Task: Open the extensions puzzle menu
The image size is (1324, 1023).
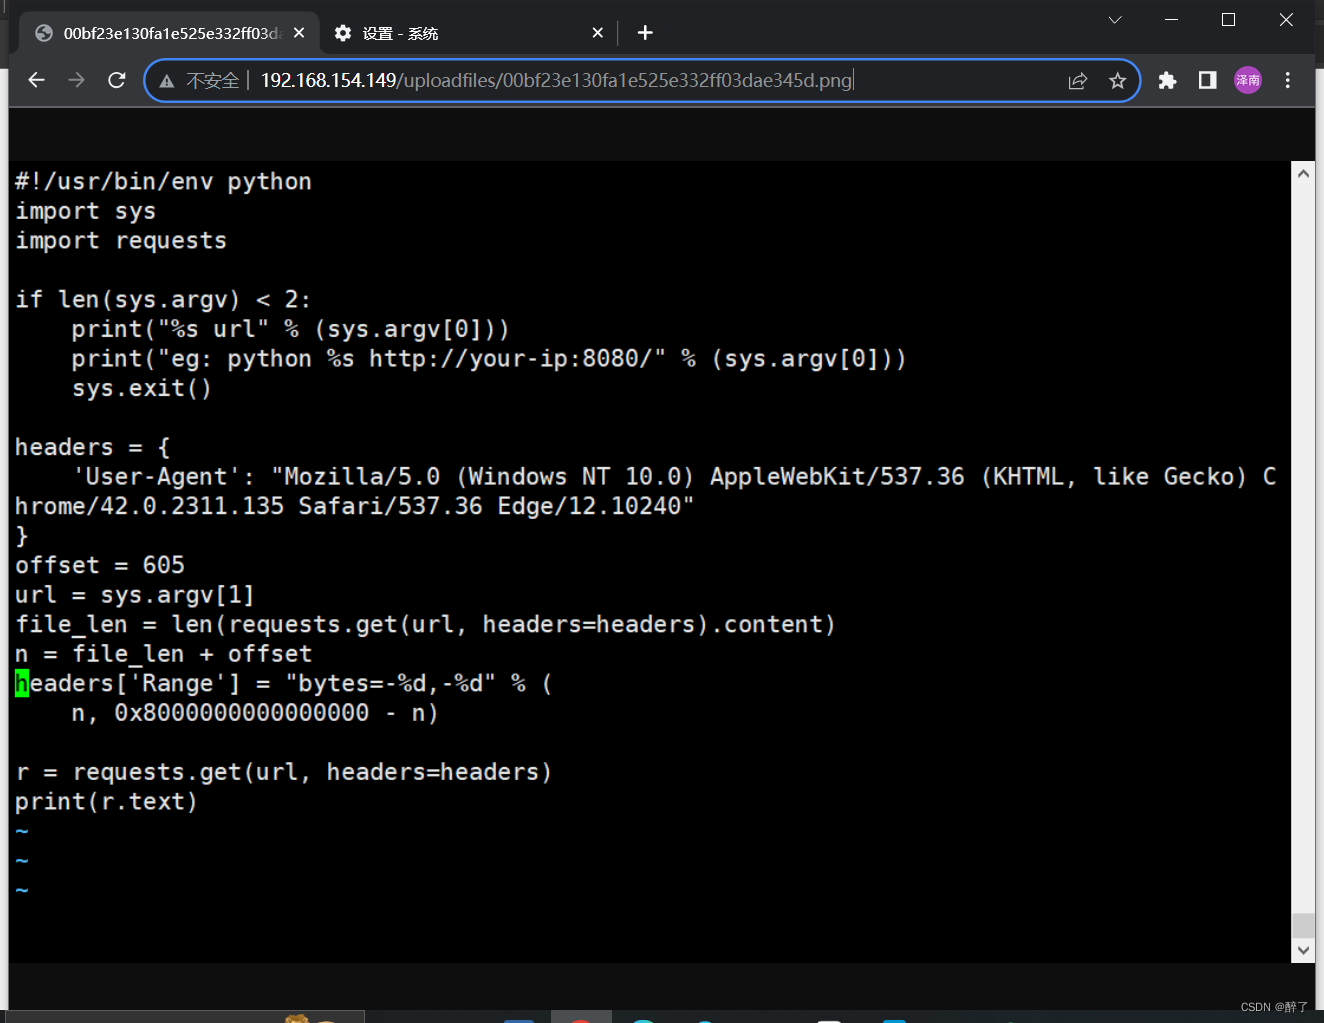Action: click(1167, 80)
